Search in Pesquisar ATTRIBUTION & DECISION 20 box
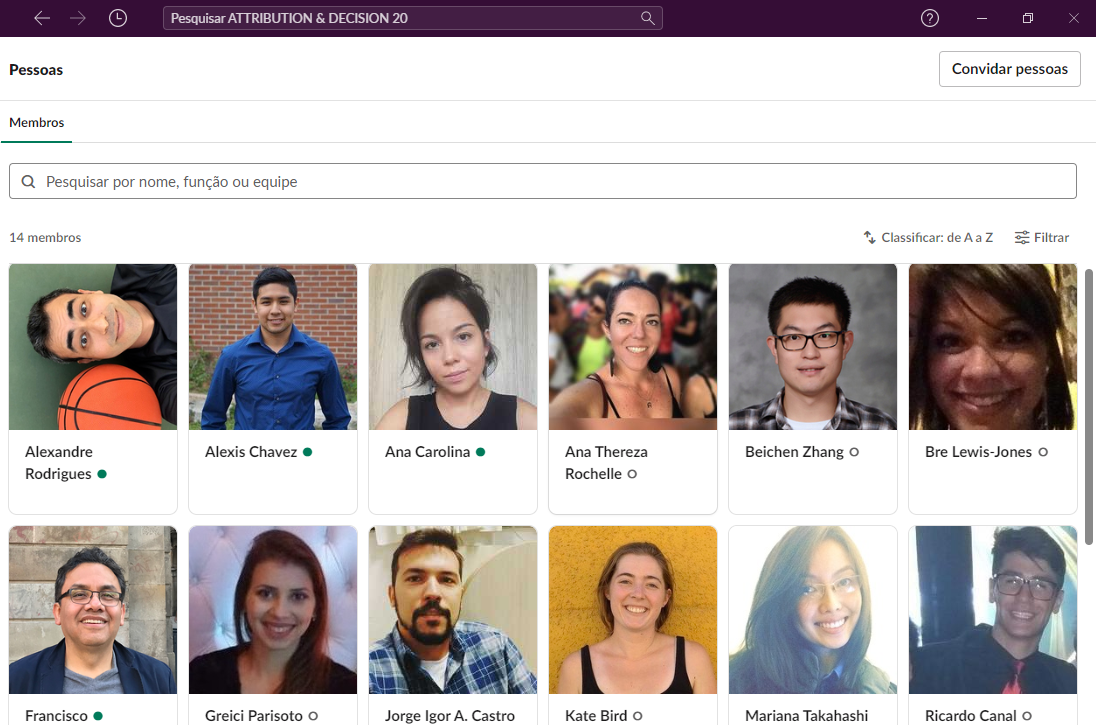 (412, 18)
